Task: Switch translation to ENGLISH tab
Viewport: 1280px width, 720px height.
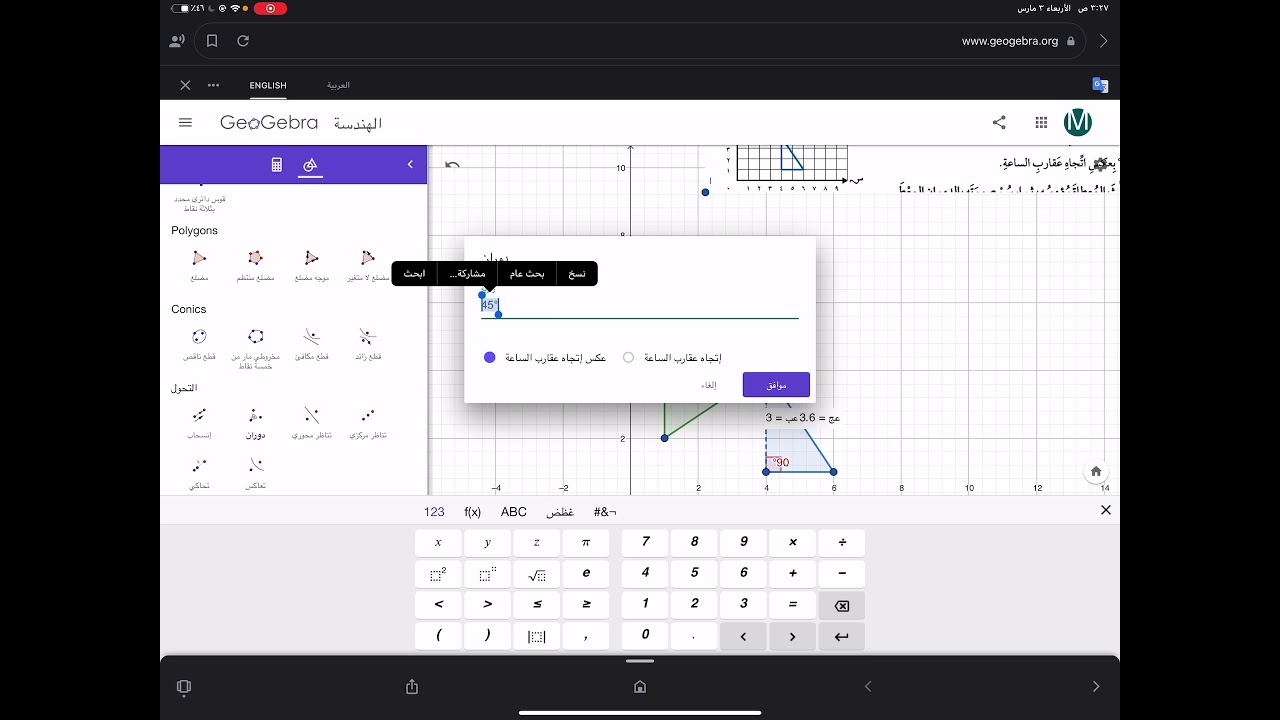Action: (x=268, y=85)
